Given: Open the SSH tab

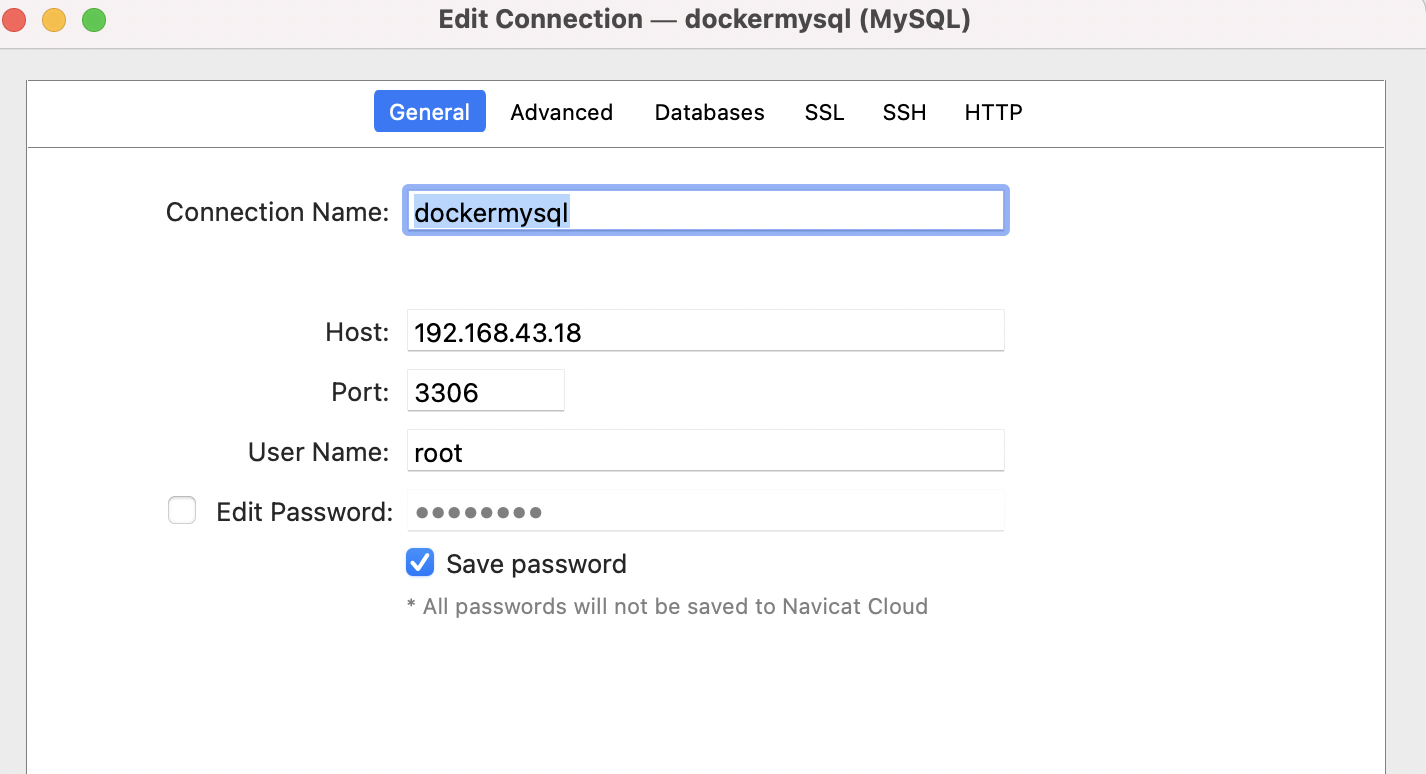Looking at the screenshot, I should click(x=904, y=112).
